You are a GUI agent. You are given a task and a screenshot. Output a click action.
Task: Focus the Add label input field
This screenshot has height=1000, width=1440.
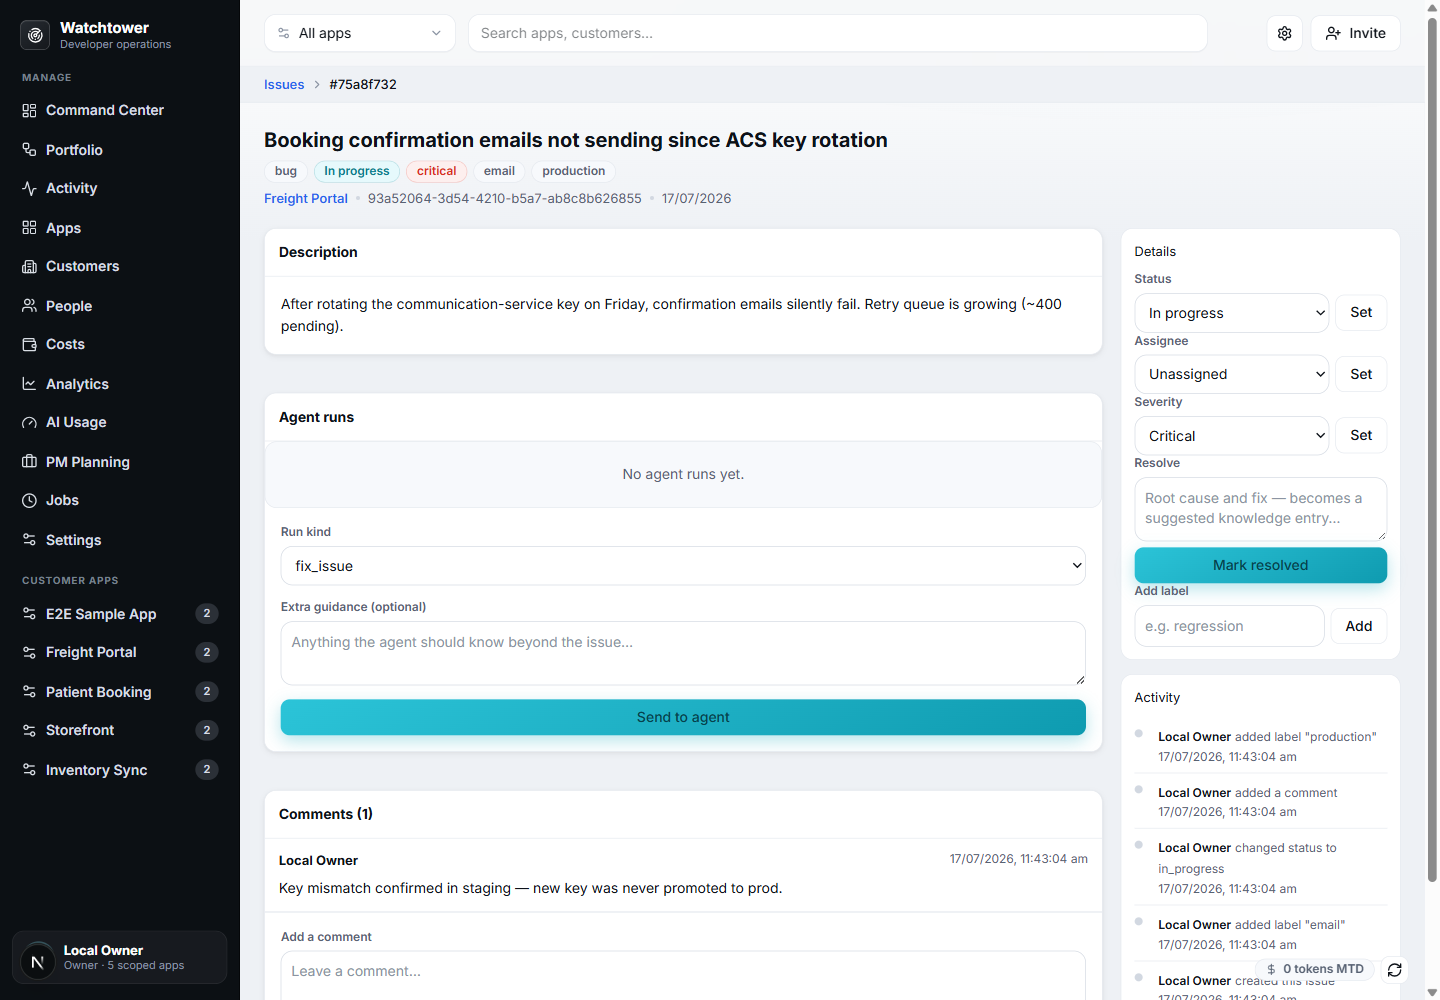(x=1230, y=626)
